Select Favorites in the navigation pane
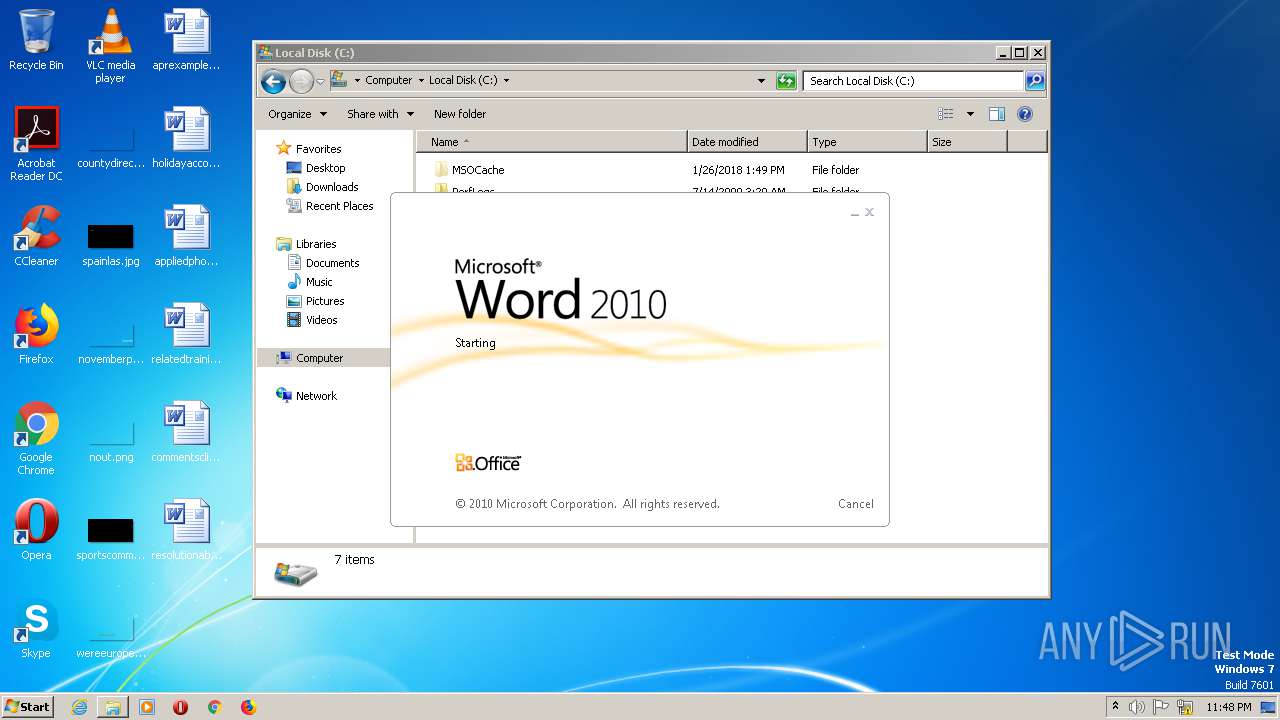The image size is (1280, 720). pos(318,149)
